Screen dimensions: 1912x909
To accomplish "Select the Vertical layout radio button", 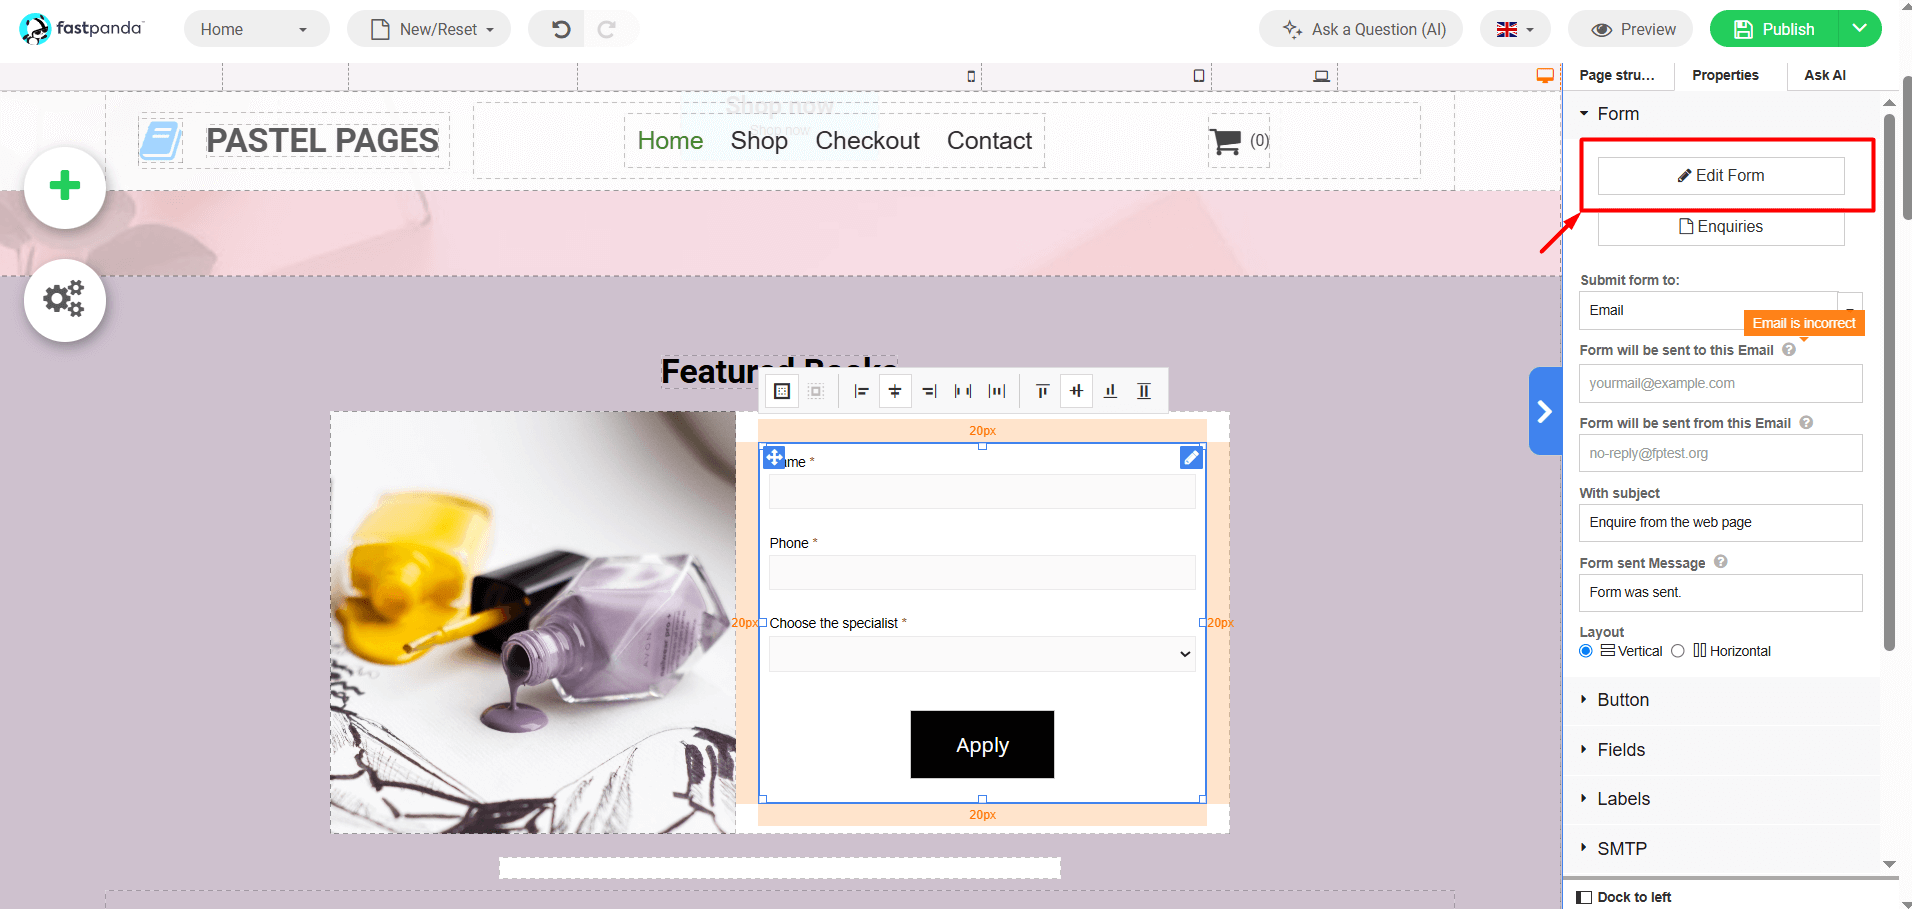I will click(x=1585, y=651).
